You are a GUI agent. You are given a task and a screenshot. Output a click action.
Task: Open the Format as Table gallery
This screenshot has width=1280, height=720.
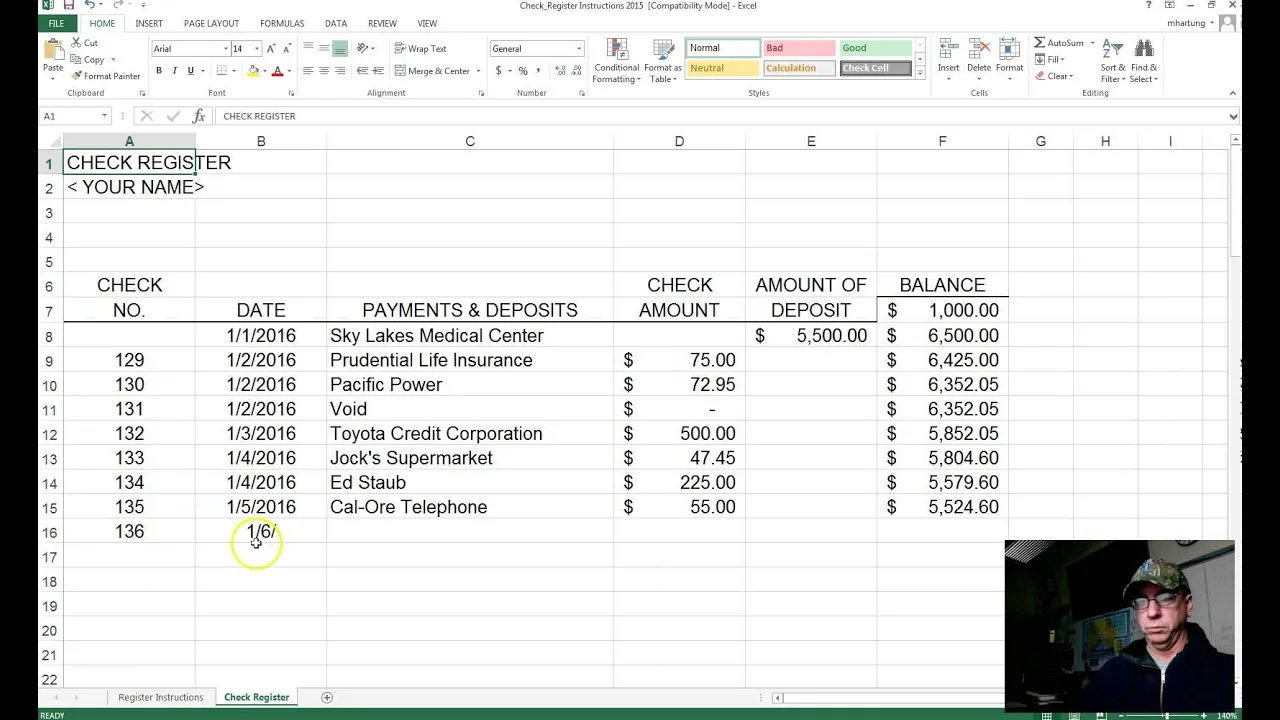[x=662, y=61]
